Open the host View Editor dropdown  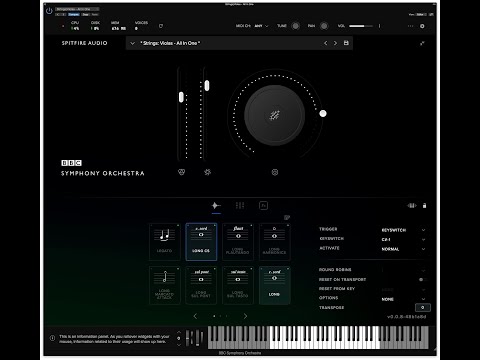coord(420,14)
